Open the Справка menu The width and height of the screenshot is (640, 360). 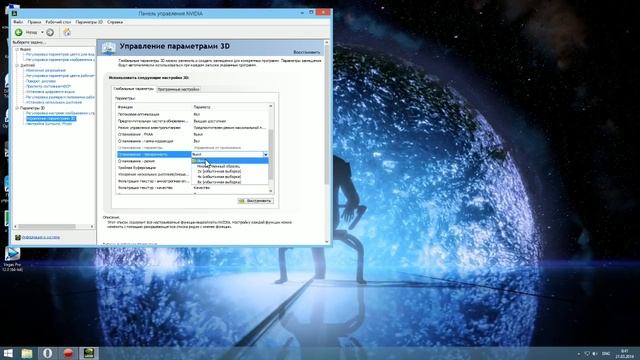[x=115, y=22]
